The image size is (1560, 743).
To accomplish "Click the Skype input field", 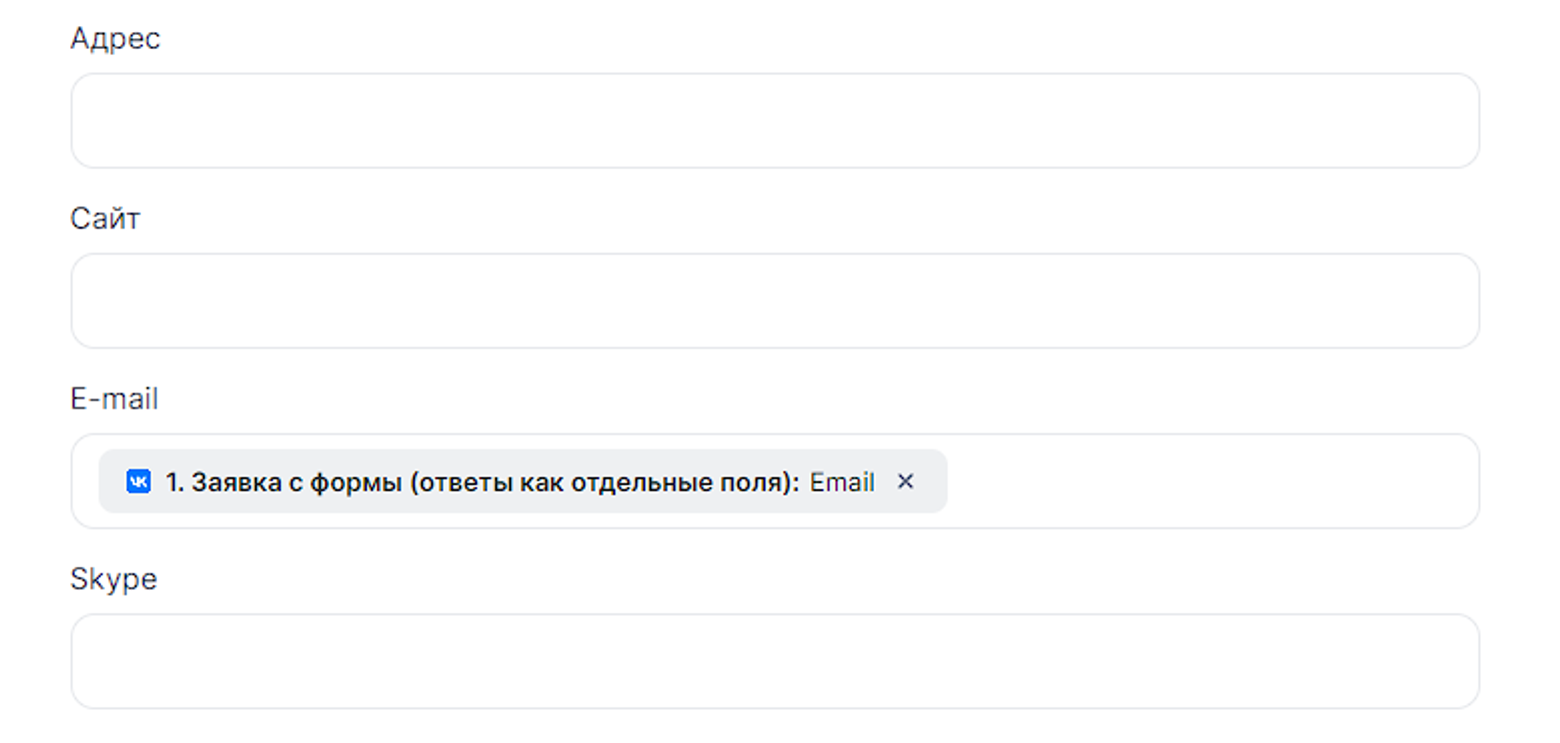I will (x=774, y=661).
